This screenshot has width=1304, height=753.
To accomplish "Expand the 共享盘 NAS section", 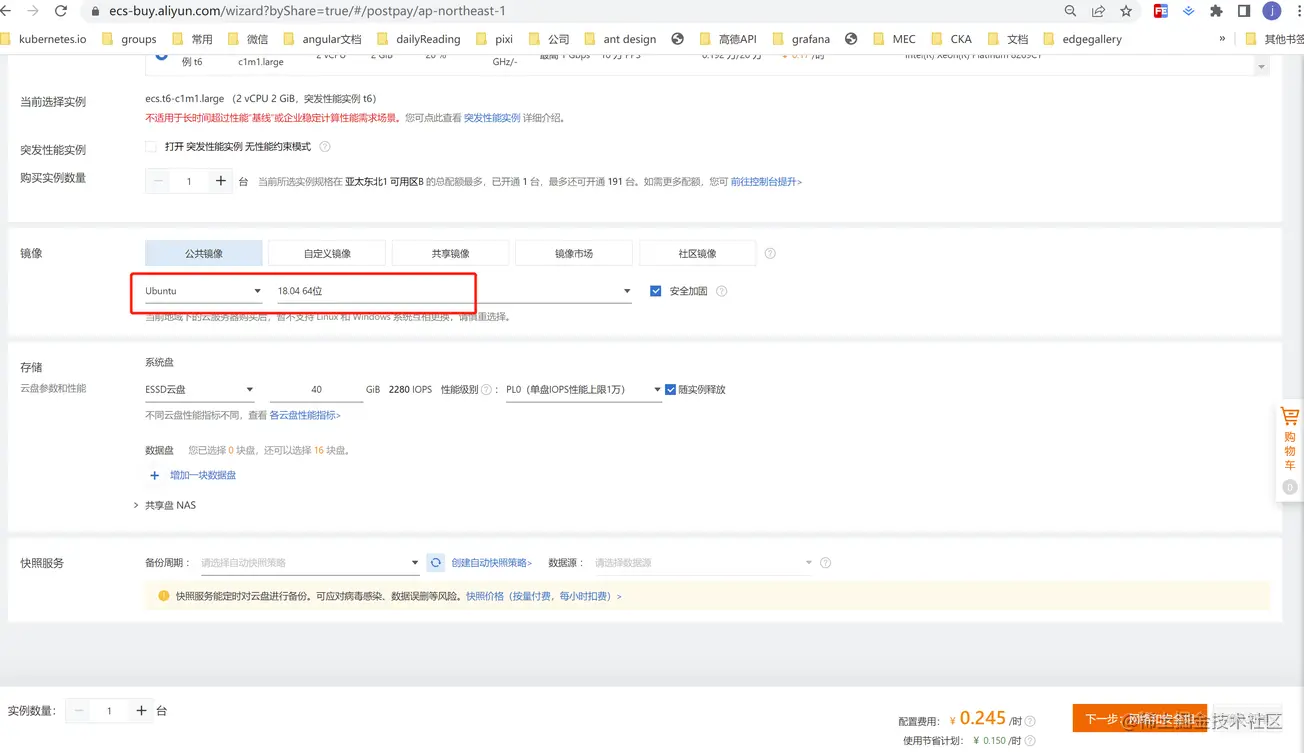I will pyautogui.click(x=164, y=506).
